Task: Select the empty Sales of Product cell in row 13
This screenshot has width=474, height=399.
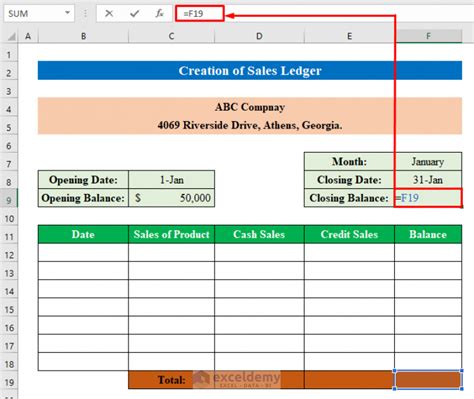Action: (171, 271)
